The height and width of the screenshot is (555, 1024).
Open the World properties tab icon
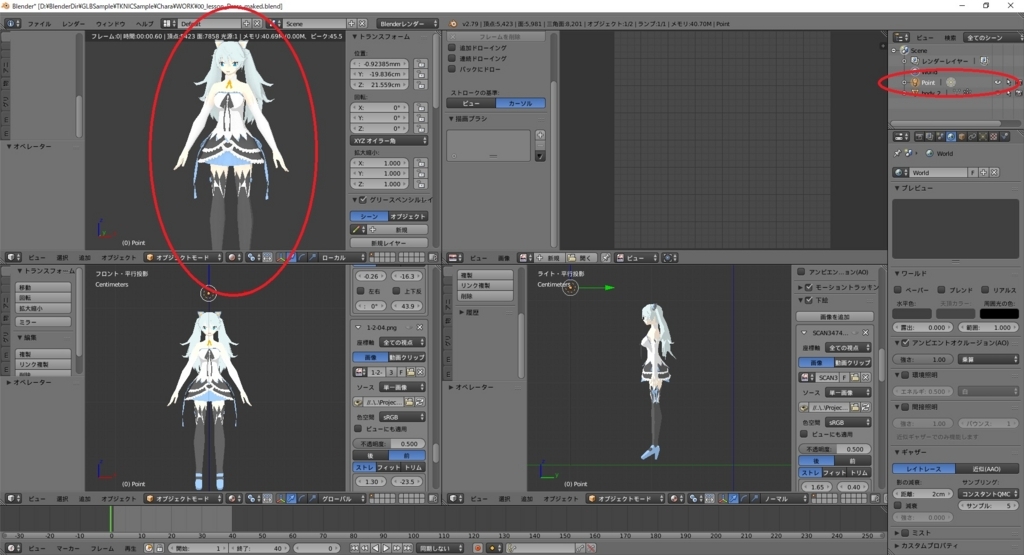coord(951,136)
